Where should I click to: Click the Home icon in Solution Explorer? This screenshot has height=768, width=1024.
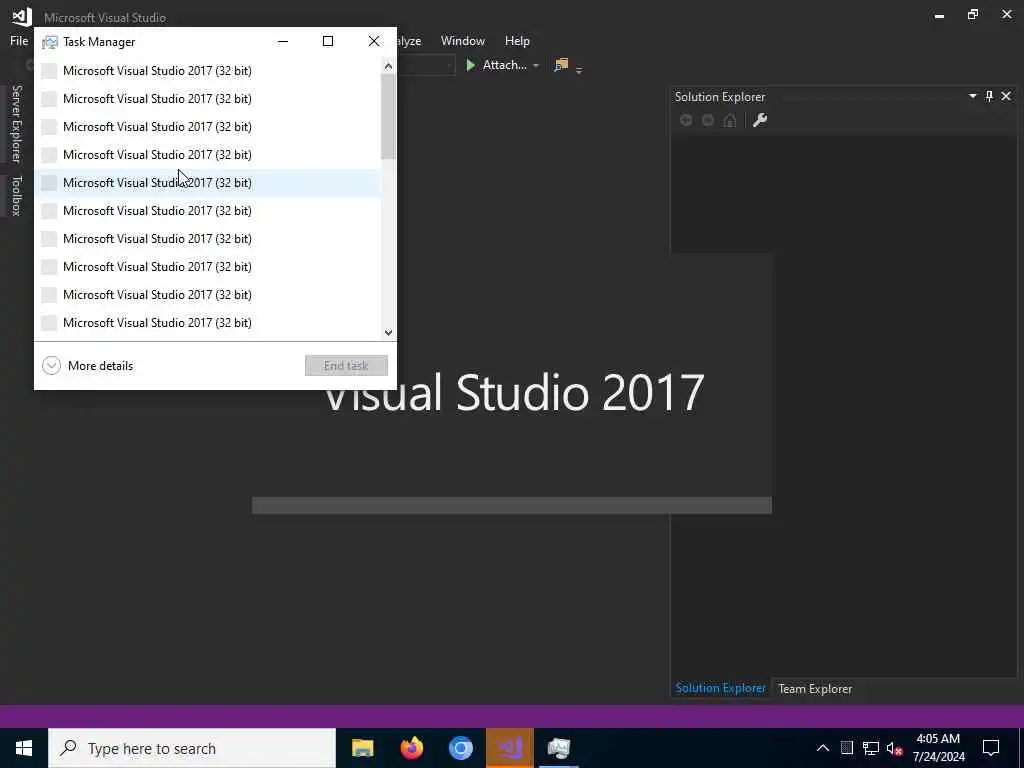[729, 120]
